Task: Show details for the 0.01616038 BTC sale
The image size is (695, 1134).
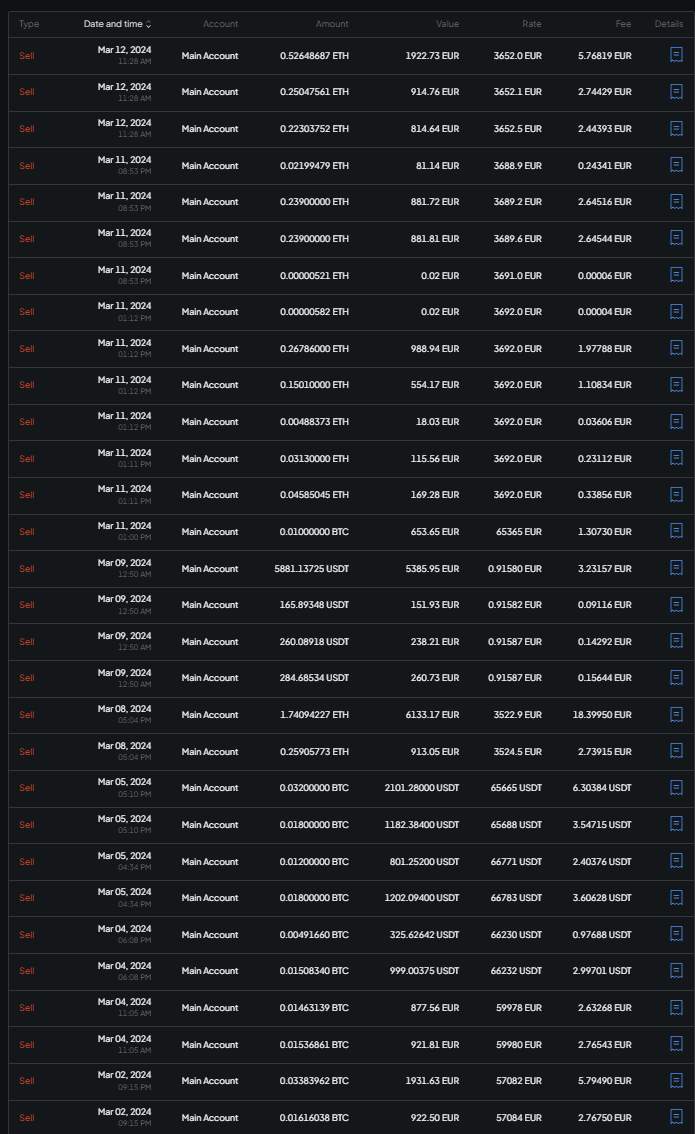Action: 676,1117
